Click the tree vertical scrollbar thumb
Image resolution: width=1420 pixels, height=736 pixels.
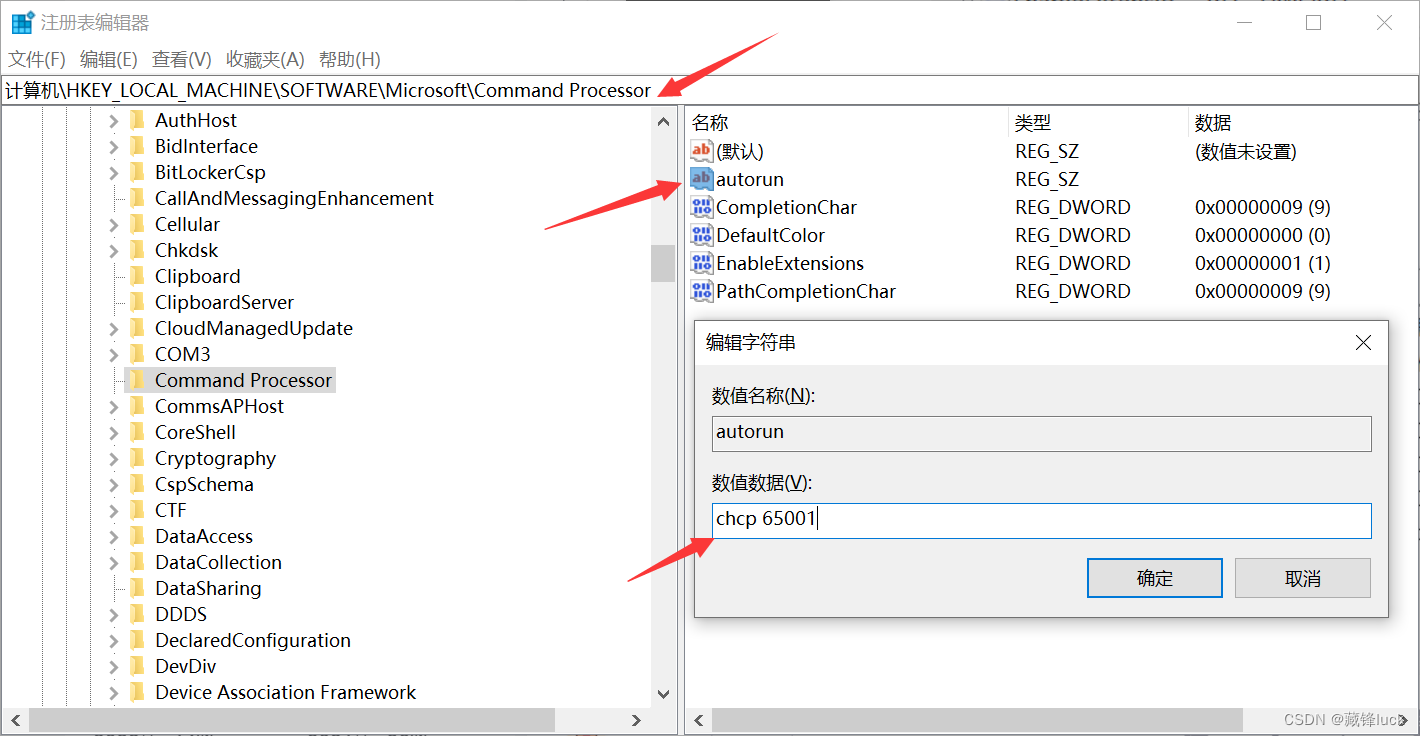pyautogui.click(x=662, y=263)
